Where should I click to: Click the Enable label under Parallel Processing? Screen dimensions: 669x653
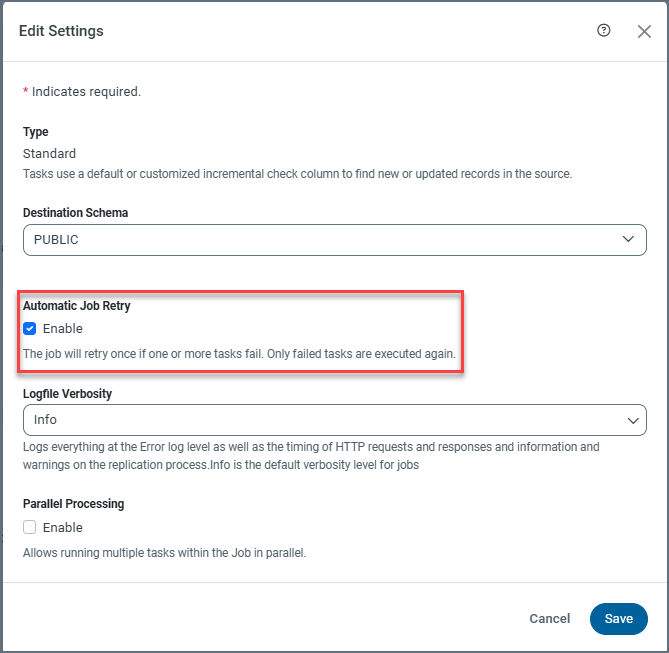(x=62, y=527)
